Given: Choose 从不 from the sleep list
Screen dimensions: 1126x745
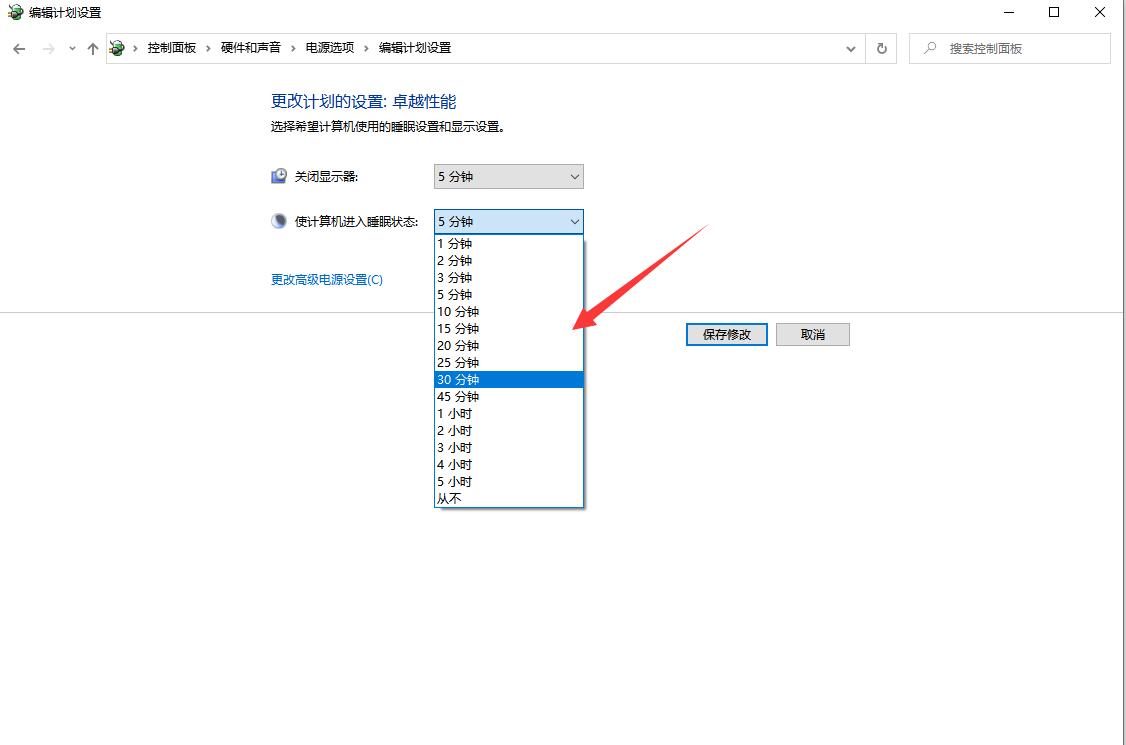Looking at the screenshot, I should coord(509,499).
